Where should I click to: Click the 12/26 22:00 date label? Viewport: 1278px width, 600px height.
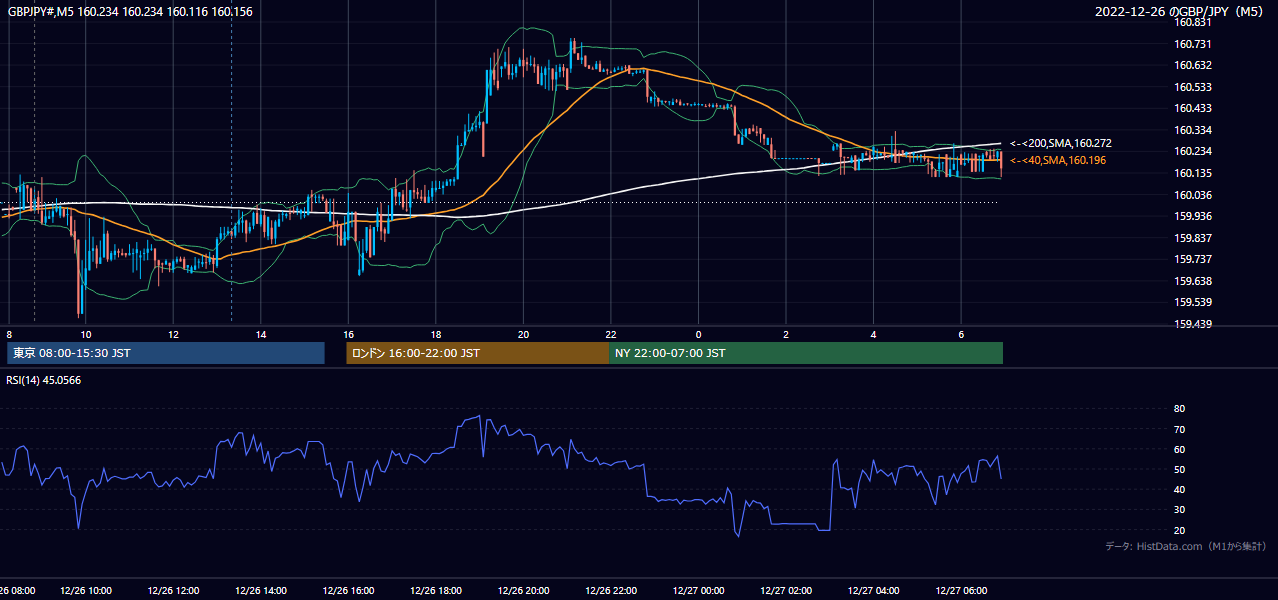(611, 590)
